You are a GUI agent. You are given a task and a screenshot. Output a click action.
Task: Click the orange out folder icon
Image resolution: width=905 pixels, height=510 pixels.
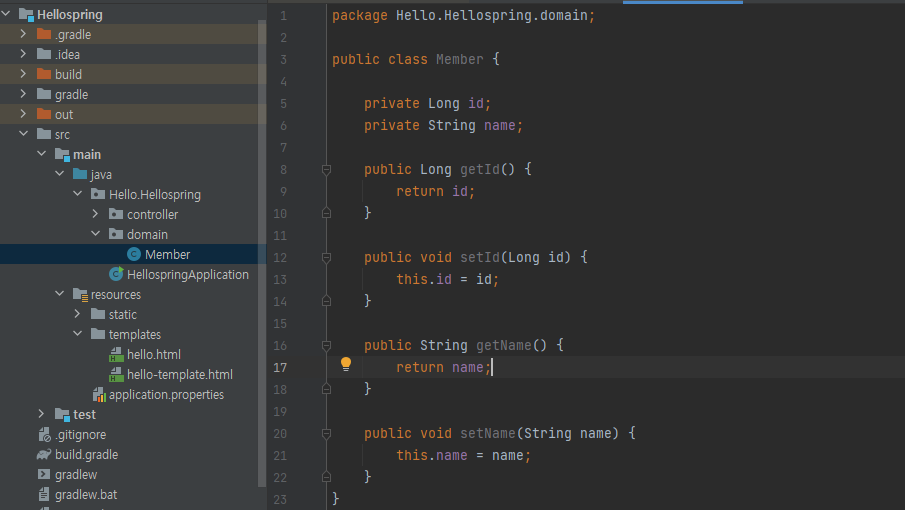44,114
